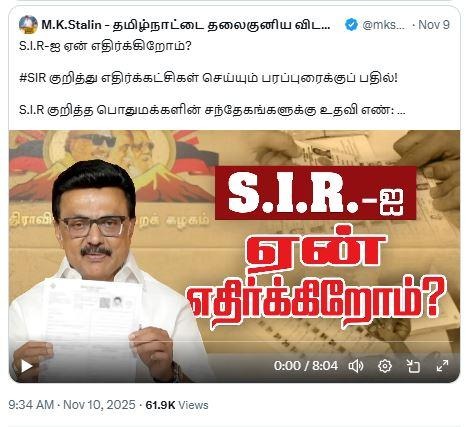This screenshot has height=427, width=473.
Task: Open the @mks... handle link
Action: (x=383, y=25)
